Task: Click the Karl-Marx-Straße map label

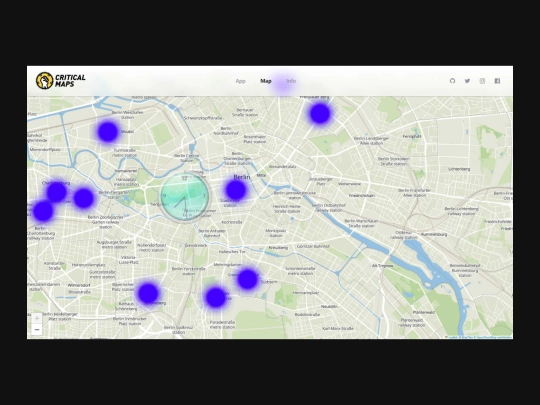Action: pos(338,329)
